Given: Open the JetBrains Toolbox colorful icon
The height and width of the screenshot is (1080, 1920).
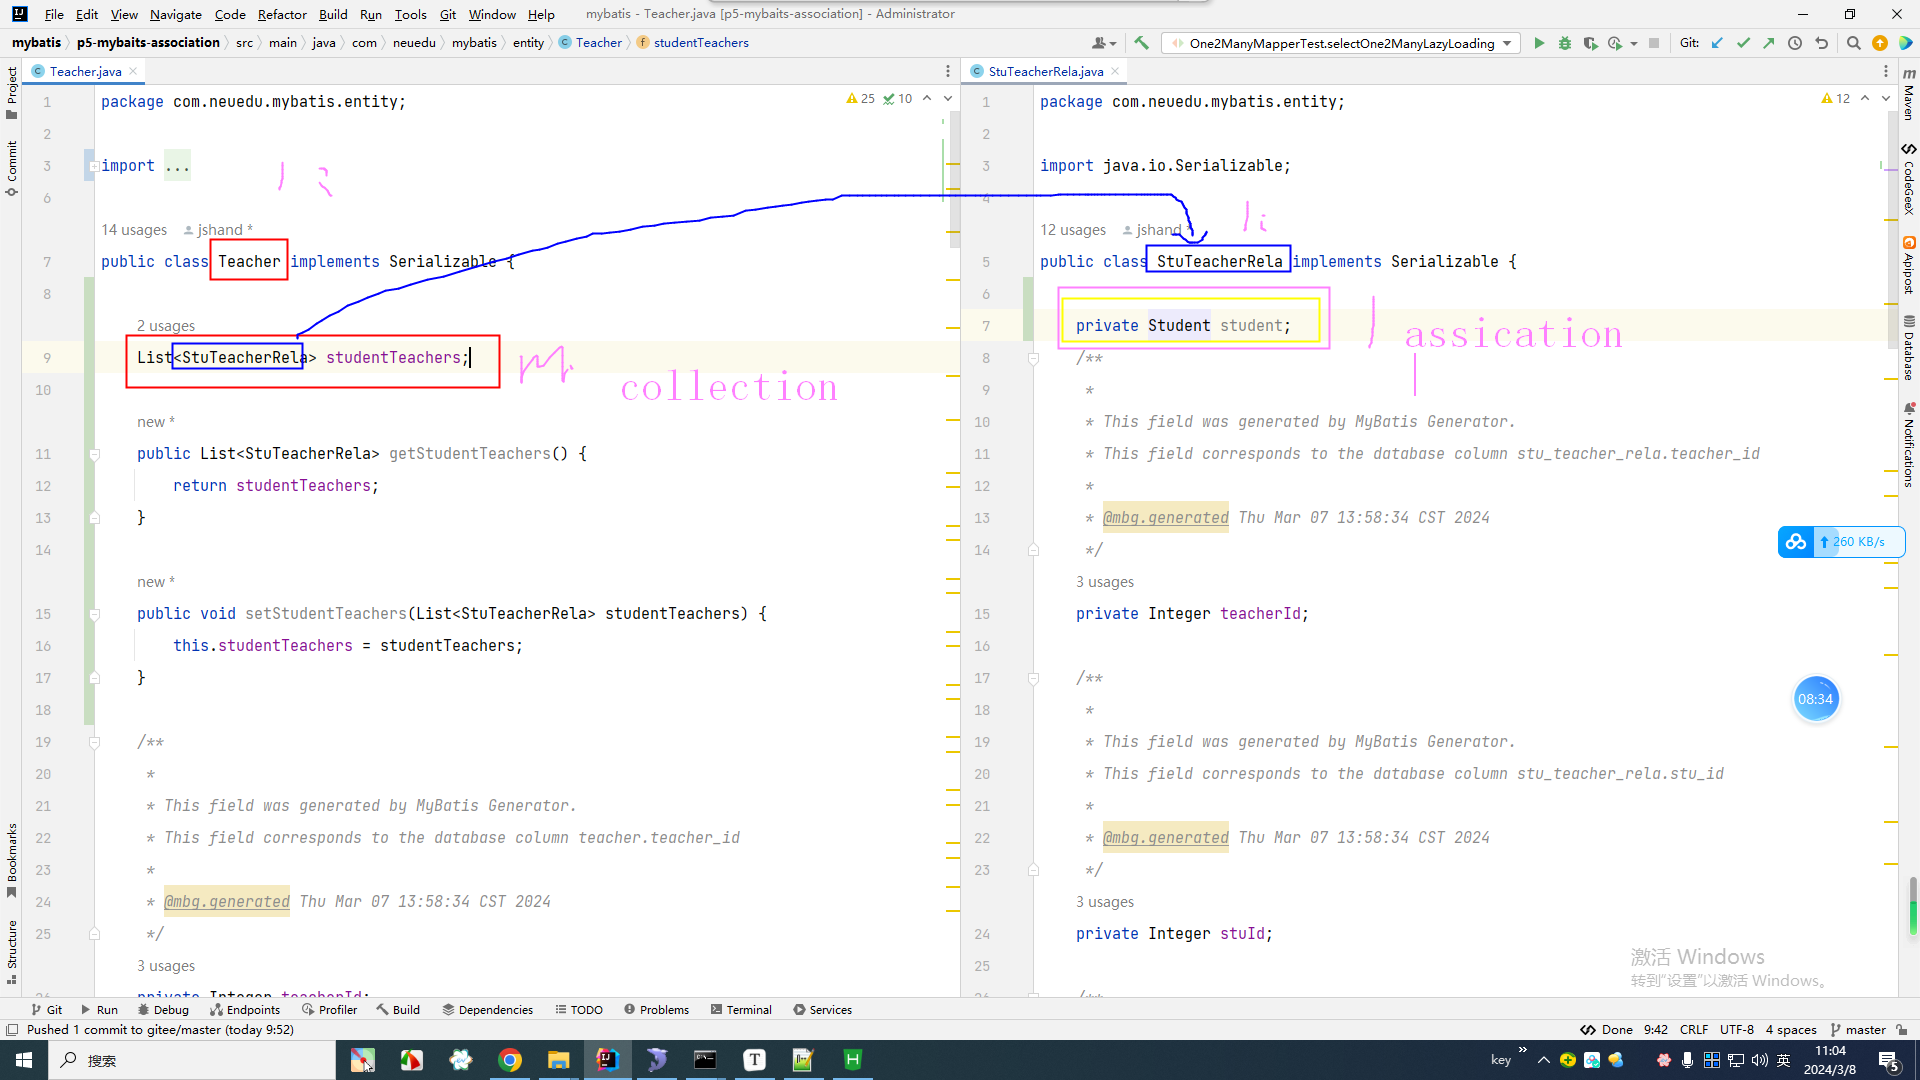Looking at the screenshot, I should click(x=1905, y=43).
